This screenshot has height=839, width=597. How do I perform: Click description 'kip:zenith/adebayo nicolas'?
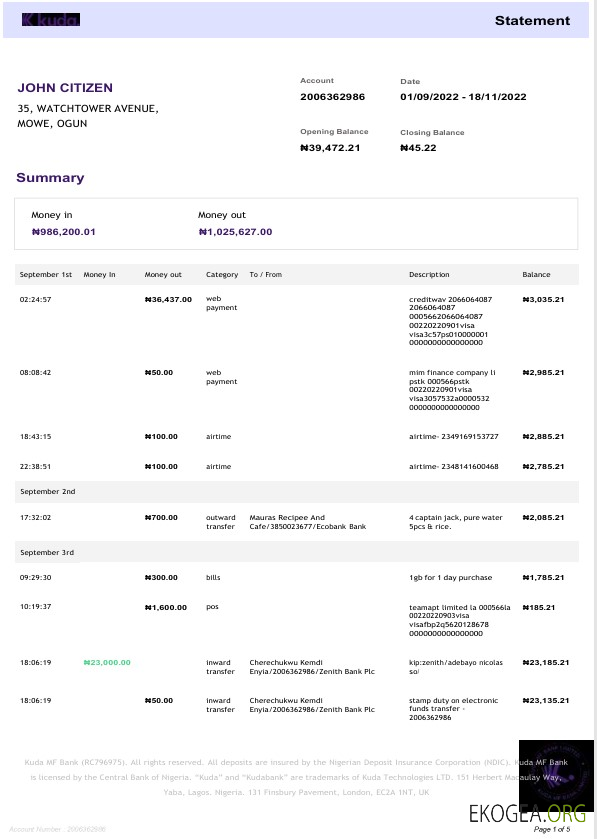(x=456, y=662)
